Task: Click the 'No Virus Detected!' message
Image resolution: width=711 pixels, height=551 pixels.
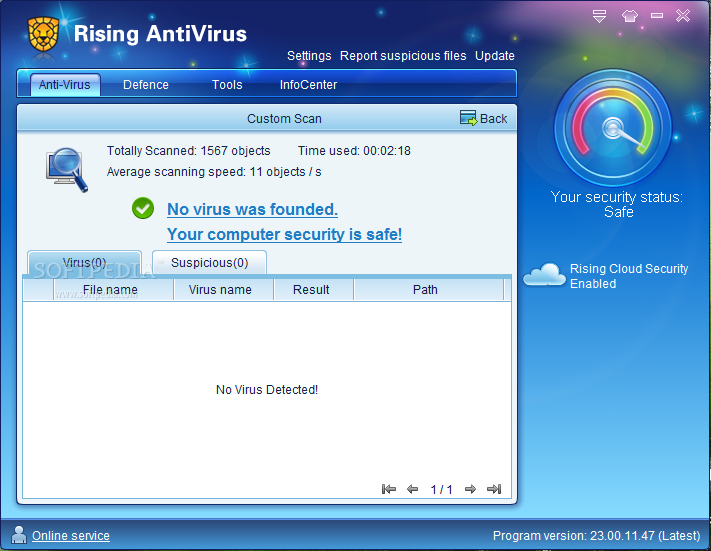Action: coord(267,390)
